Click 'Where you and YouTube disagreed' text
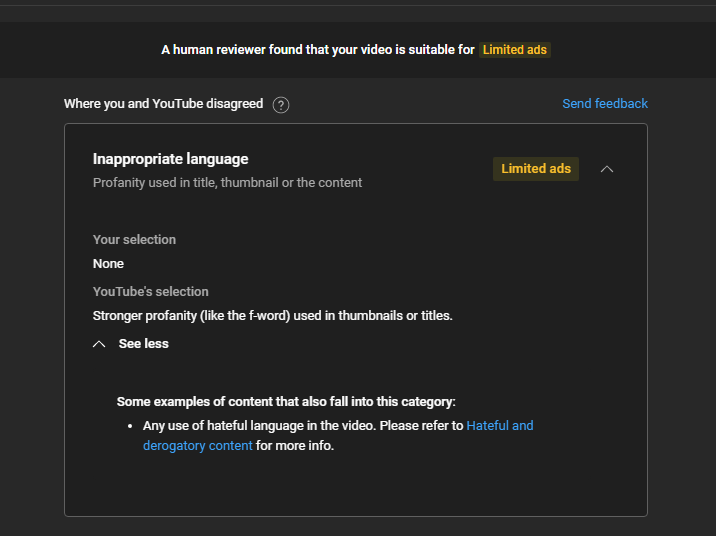Viewport: 716px width, 536px height. (x=163, y=104)
